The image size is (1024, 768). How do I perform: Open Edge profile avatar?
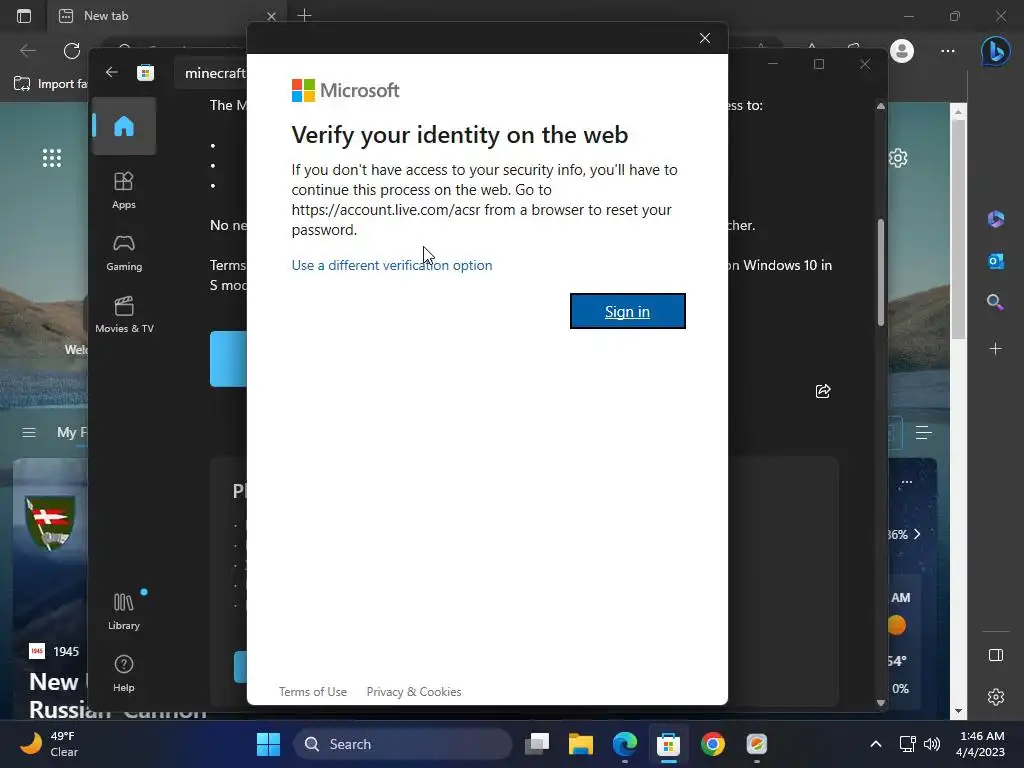[902, 51]
